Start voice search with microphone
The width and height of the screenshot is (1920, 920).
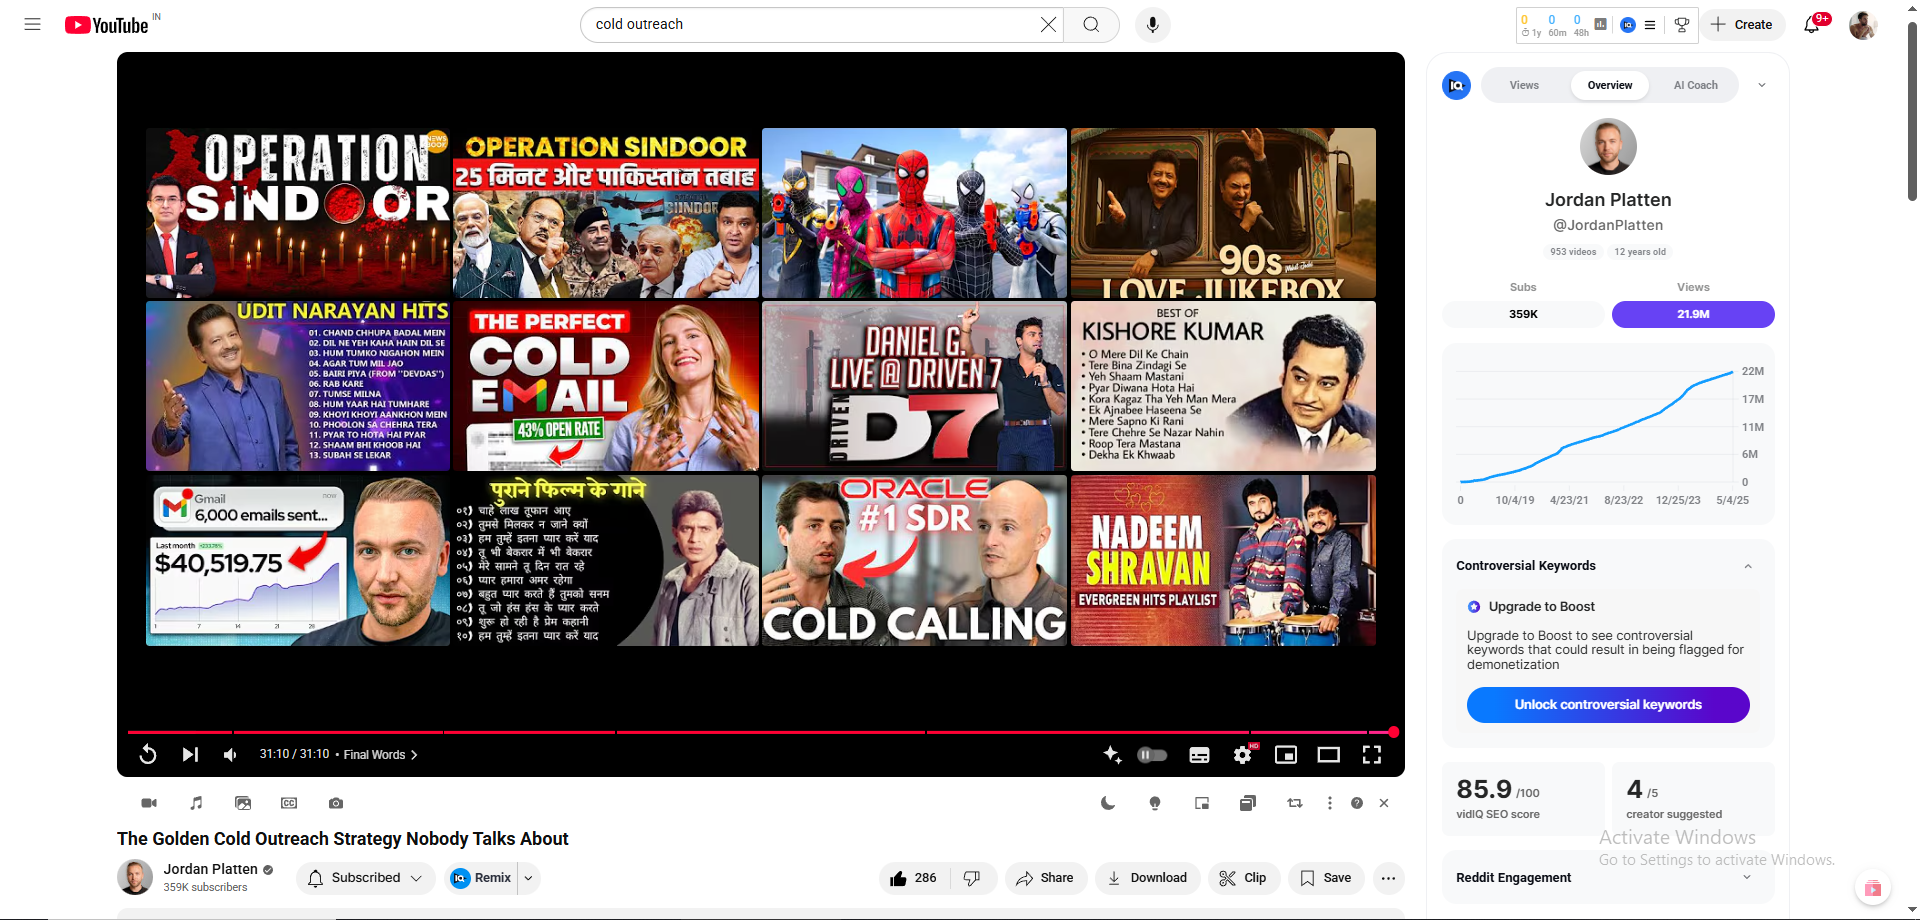(x=1152, y=24)
